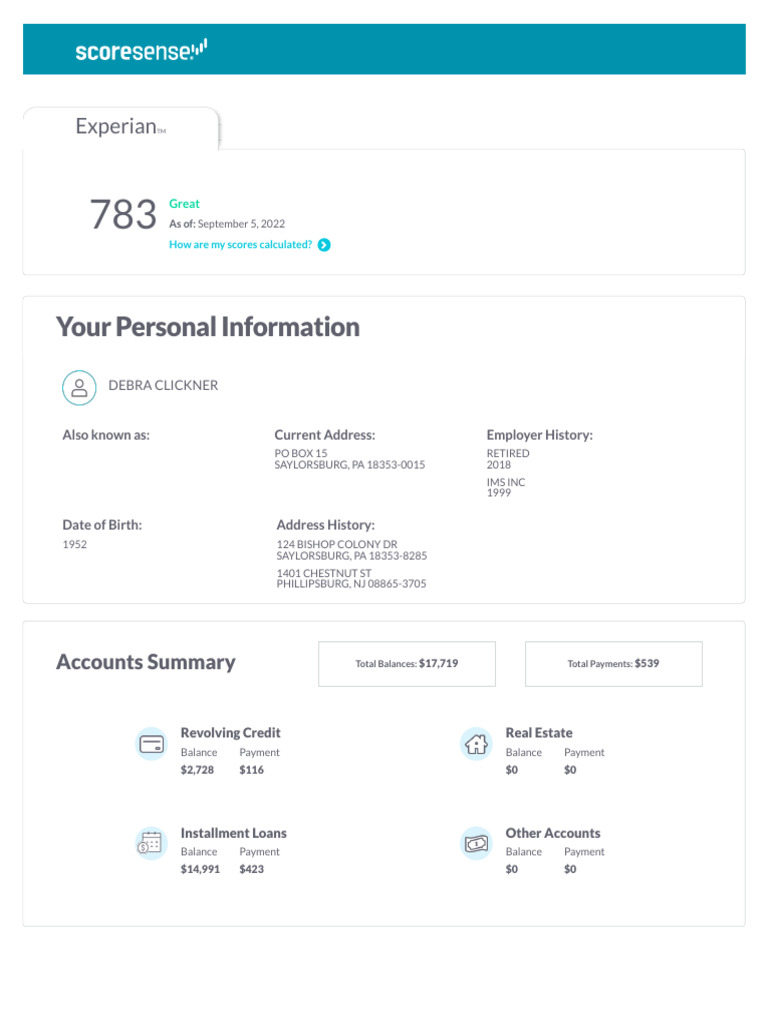Viewport: 768px width, 1024px height.
Task: Click the Real Estate heading
Action: coord(539,733)
